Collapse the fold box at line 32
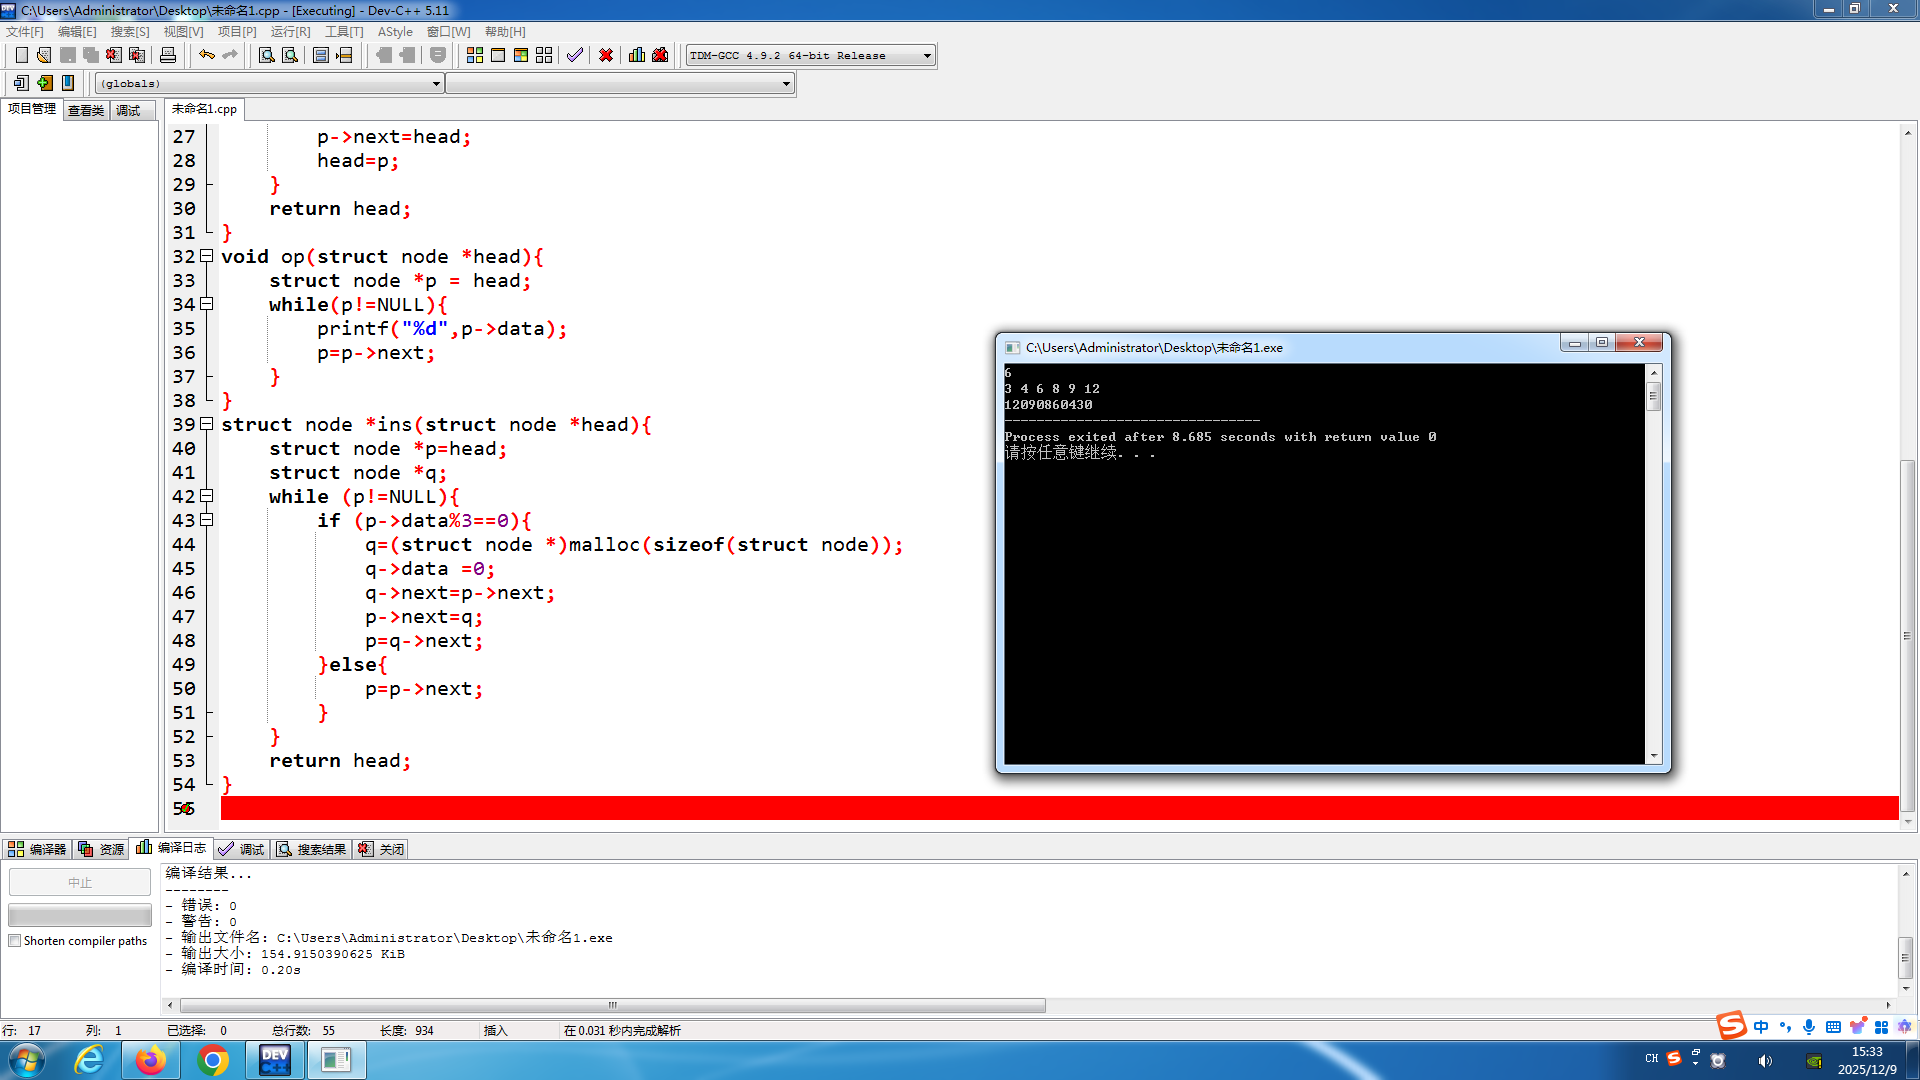 [207, 256]
